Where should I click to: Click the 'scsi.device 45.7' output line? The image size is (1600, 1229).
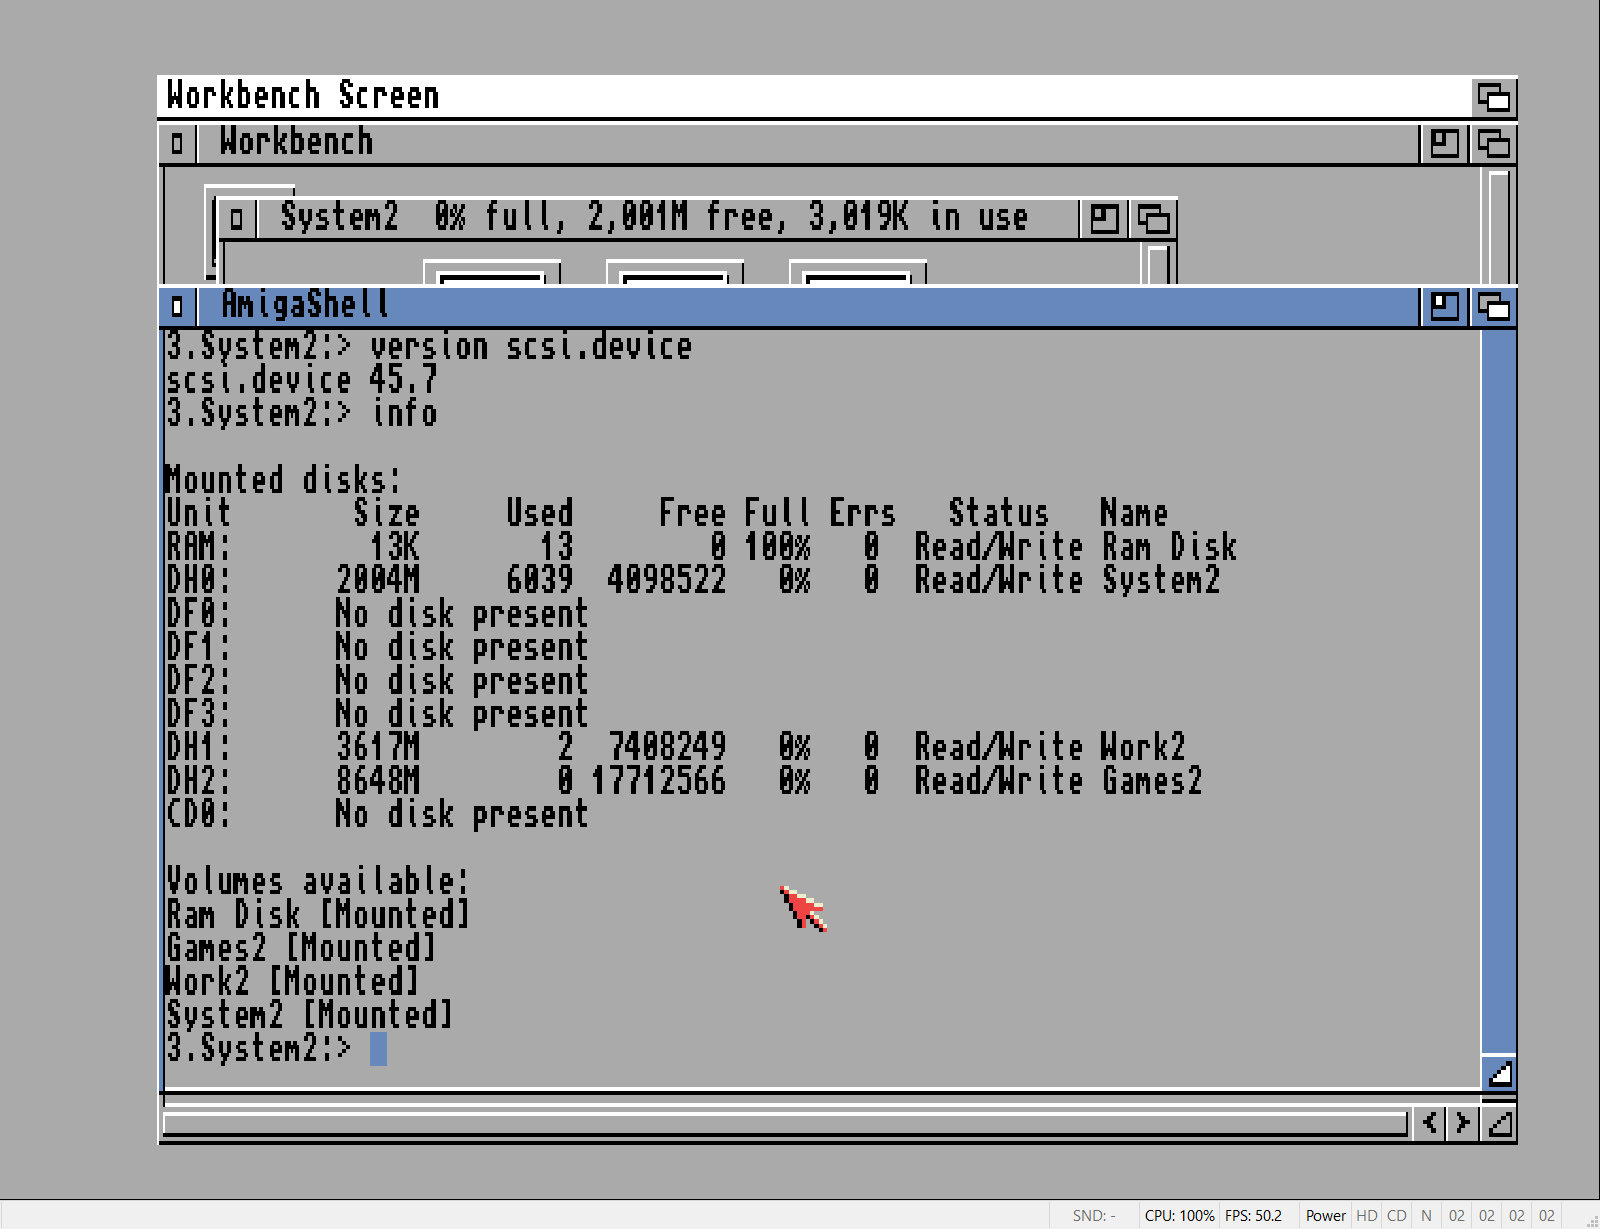point(302,380)
